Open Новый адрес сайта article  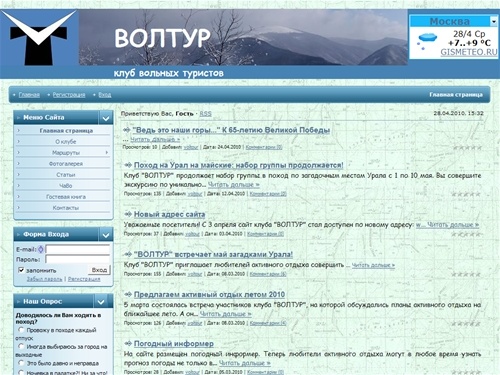pos(169,214)
